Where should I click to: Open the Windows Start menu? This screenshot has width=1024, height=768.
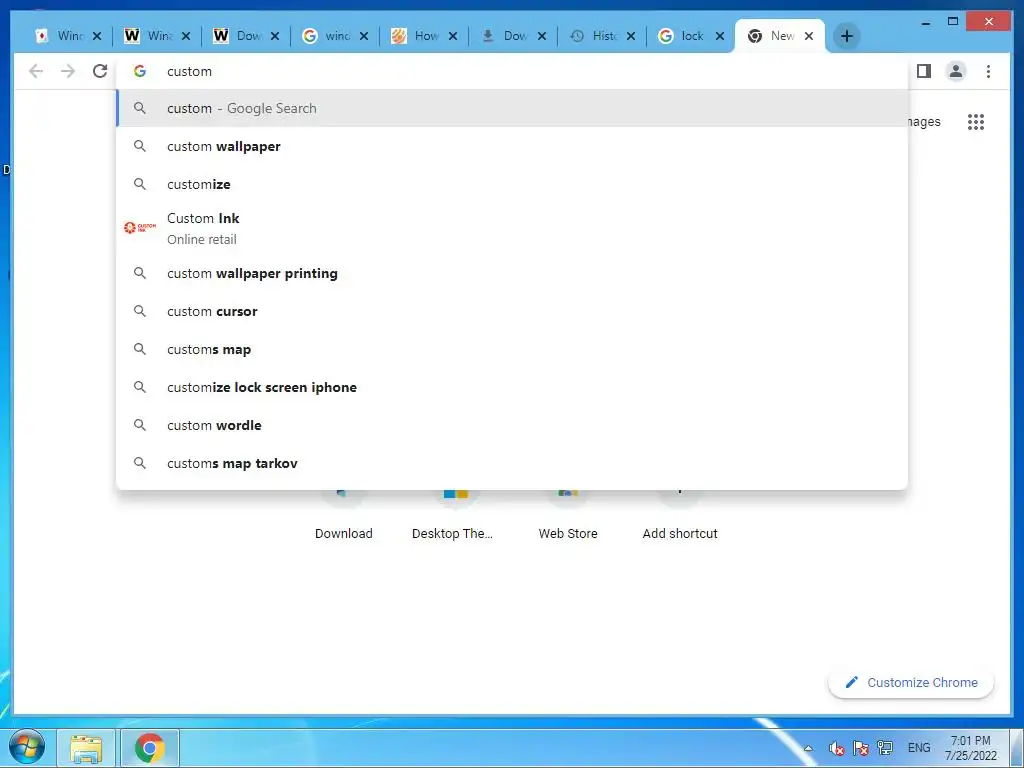(x=27, y=747)
